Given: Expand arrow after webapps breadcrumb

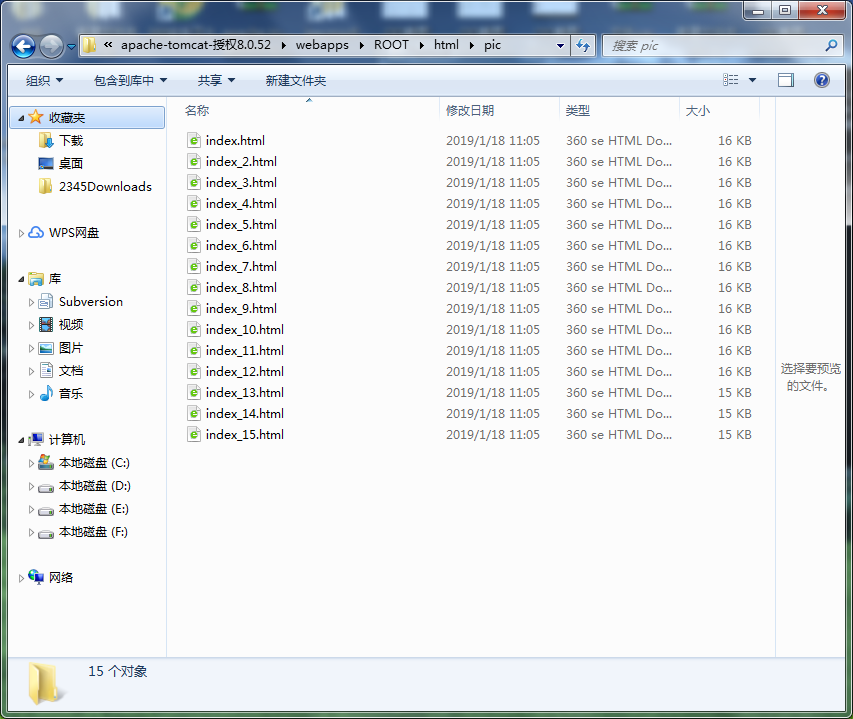Looking at the screenshot, I should (362, 46).
